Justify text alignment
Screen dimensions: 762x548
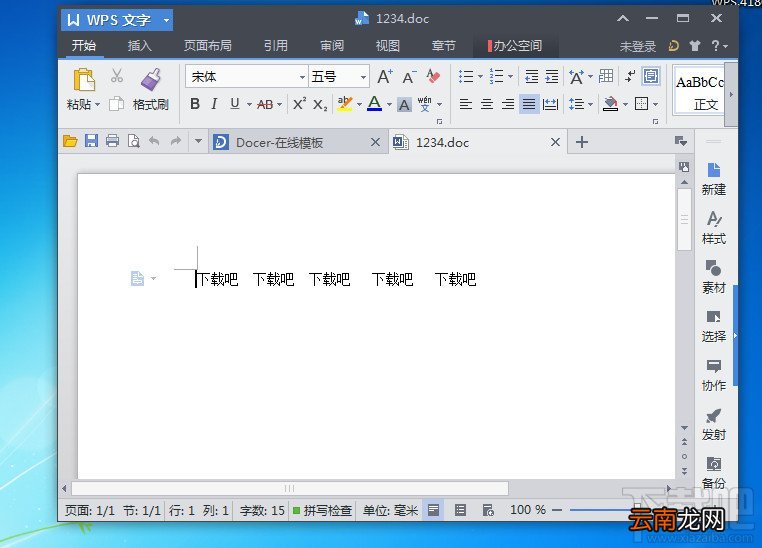coord(529,104)
